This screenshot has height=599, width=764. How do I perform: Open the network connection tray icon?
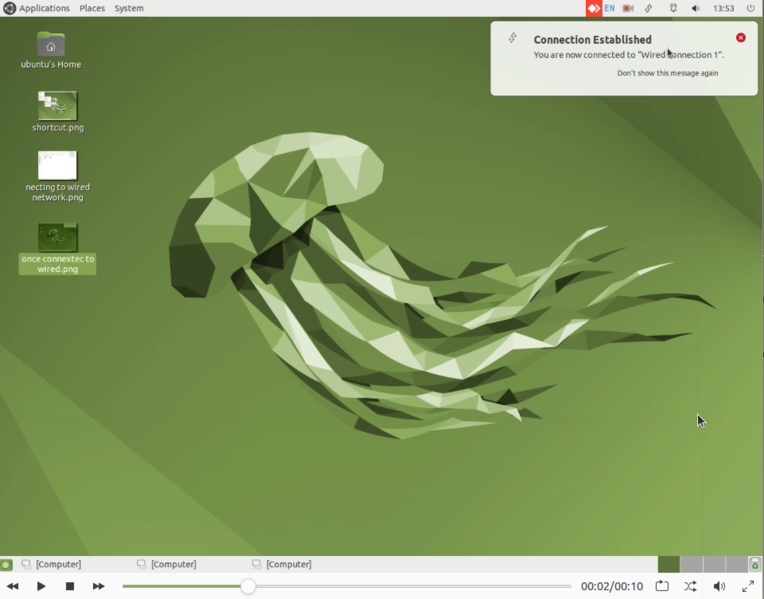[x=649, y=8]
